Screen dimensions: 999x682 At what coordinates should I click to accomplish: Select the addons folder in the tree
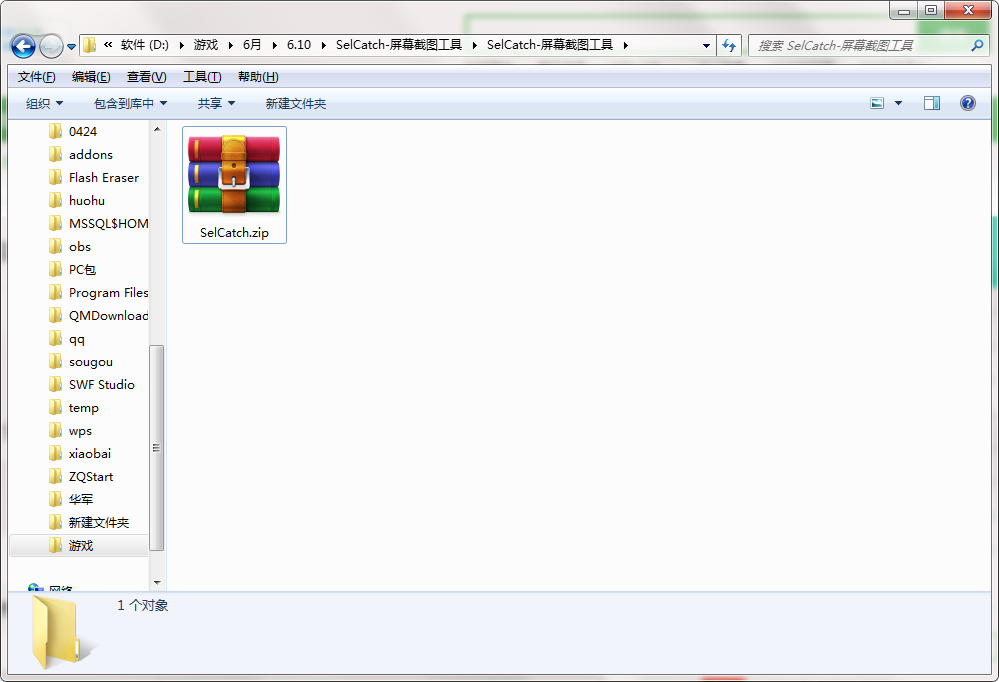click(x=90, y=155)
